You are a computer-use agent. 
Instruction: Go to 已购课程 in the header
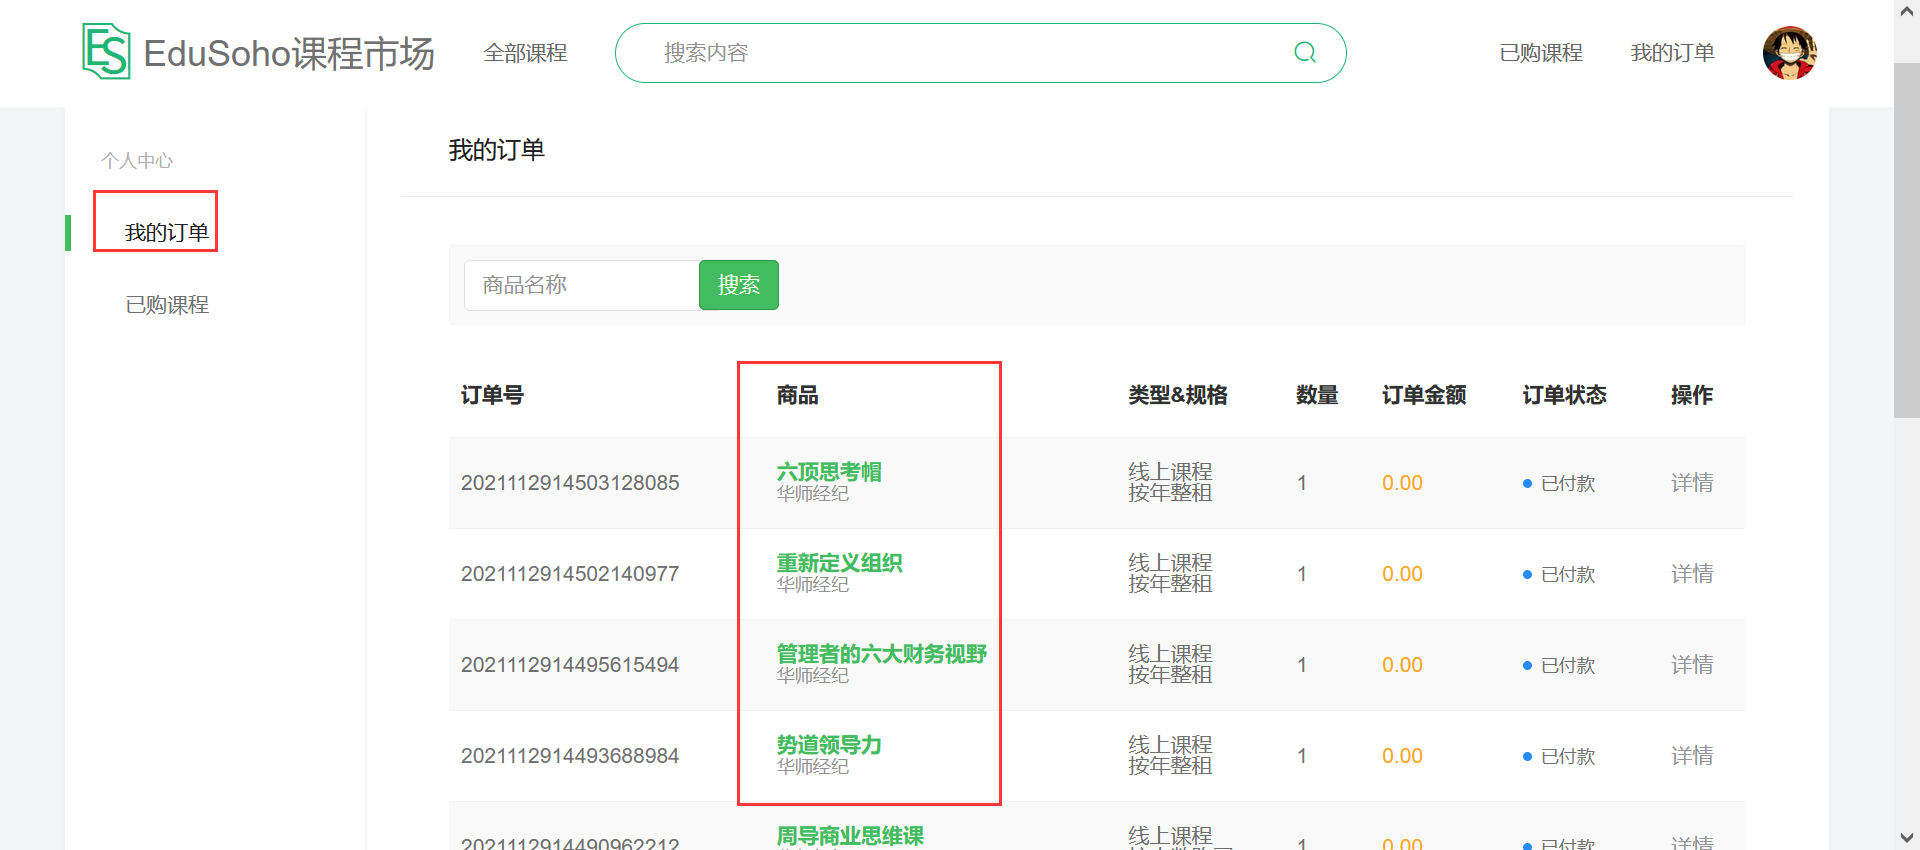[1541, 53]
